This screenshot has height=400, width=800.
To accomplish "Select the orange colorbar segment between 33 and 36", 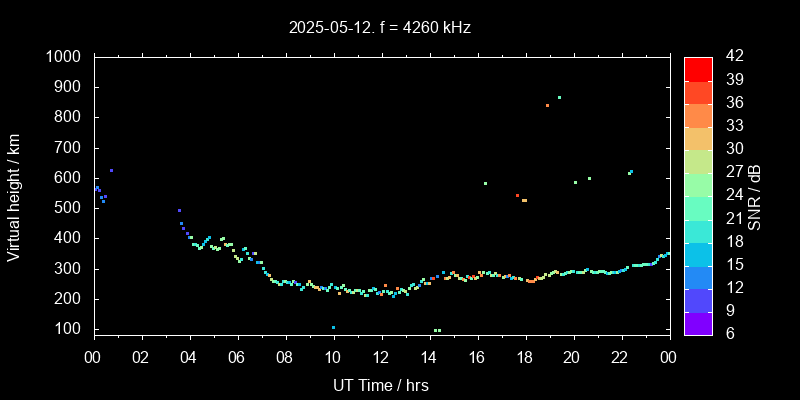I will click(698, 115).
